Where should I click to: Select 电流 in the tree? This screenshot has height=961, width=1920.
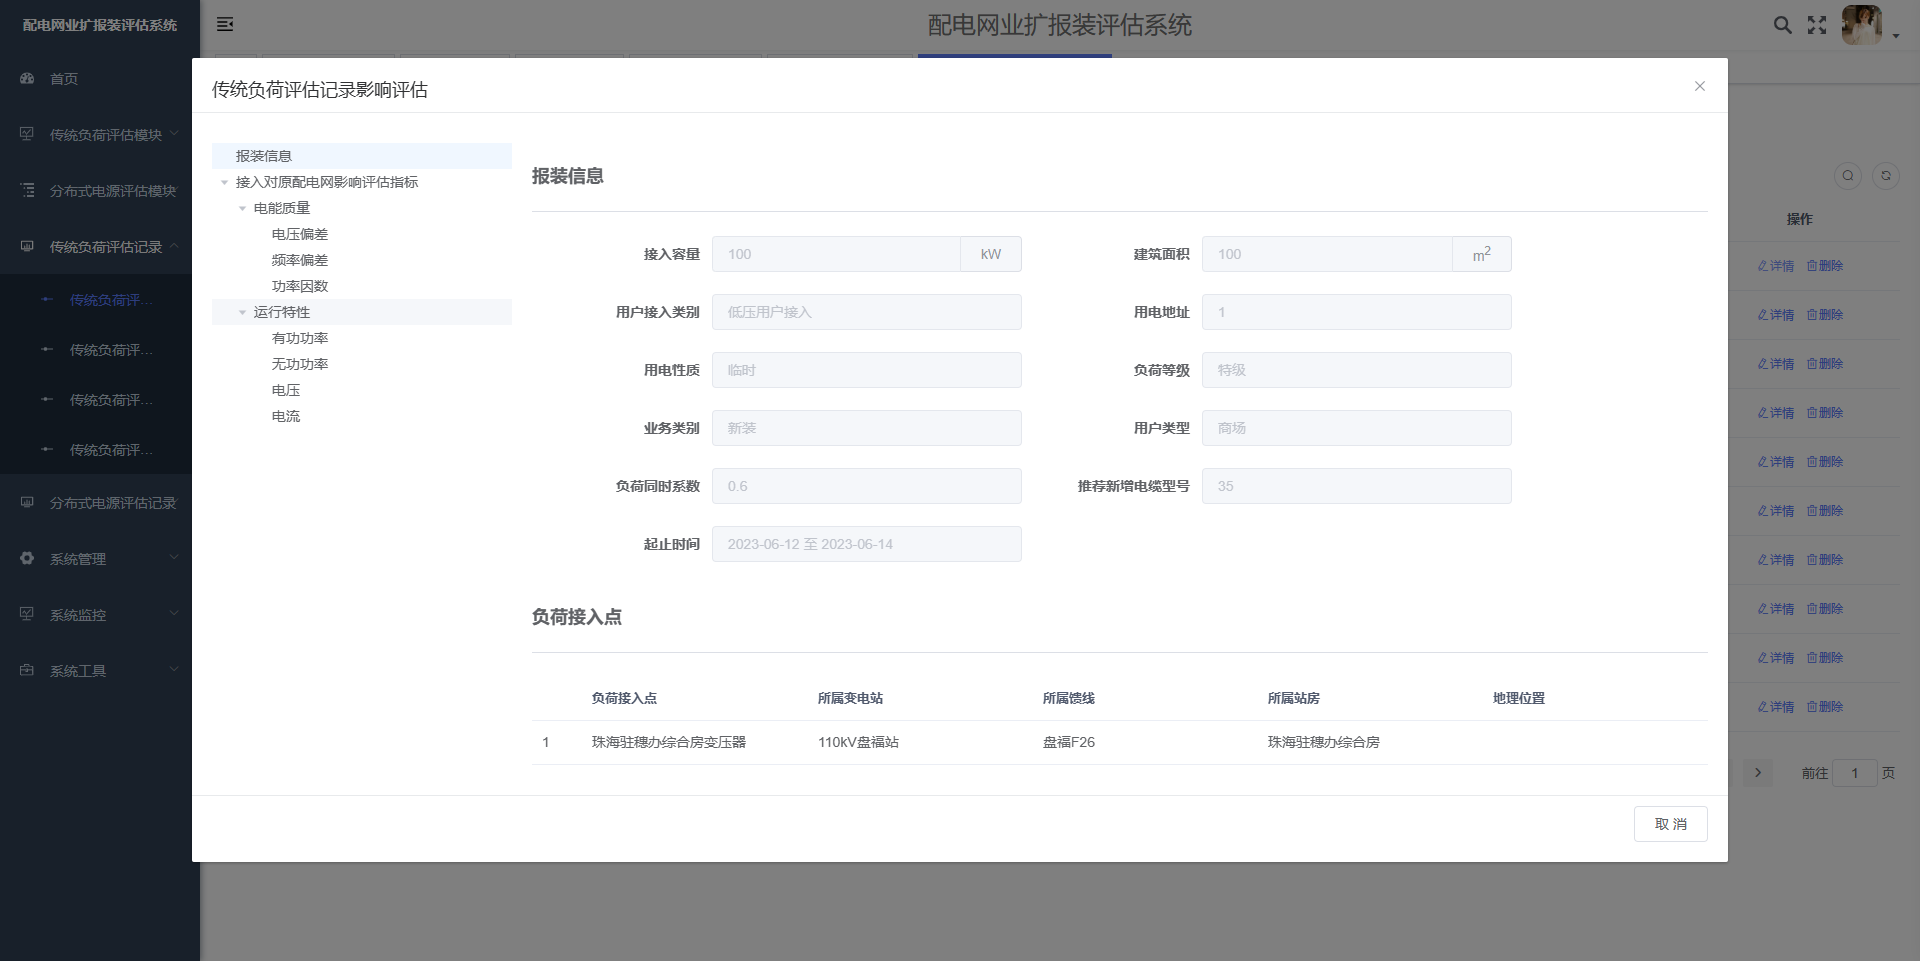(x=286, y=416)
